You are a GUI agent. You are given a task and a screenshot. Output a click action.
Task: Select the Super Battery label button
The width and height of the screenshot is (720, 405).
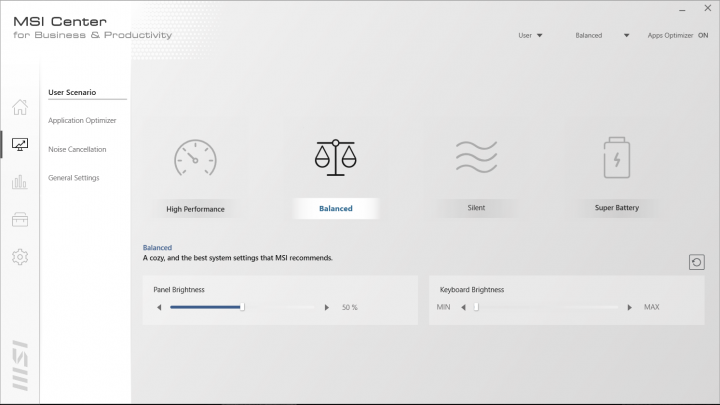[x=617, y=208]
